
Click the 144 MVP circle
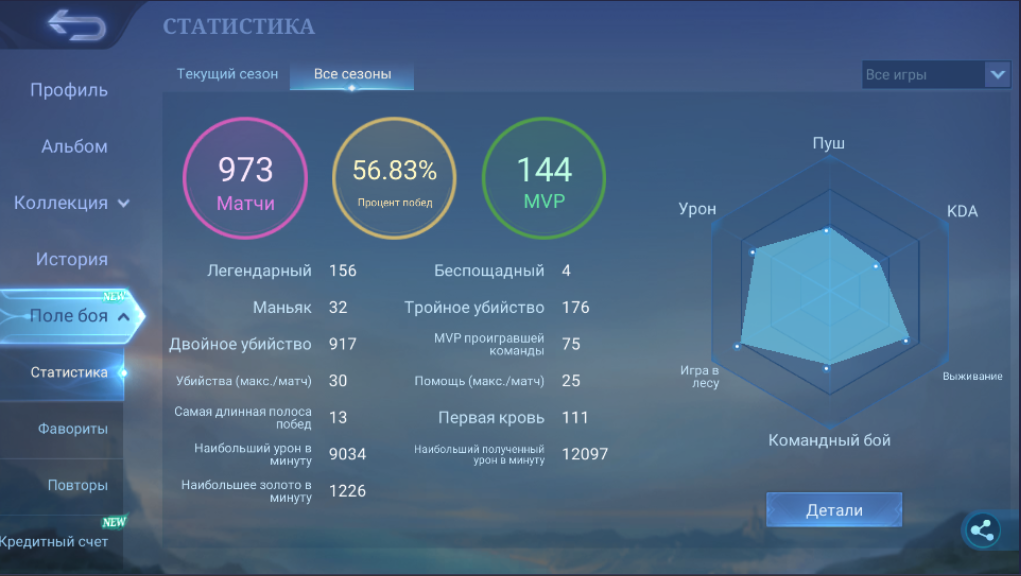pyautogui.click(x=544, y=178)
